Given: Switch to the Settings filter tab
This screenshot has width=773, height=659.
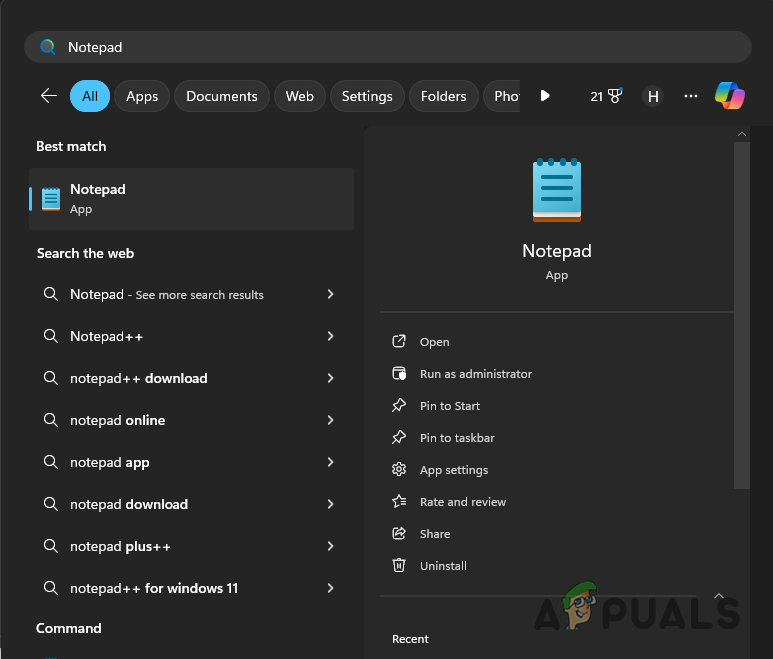Looking at the screenshot, I should click(x=367, y=96).
